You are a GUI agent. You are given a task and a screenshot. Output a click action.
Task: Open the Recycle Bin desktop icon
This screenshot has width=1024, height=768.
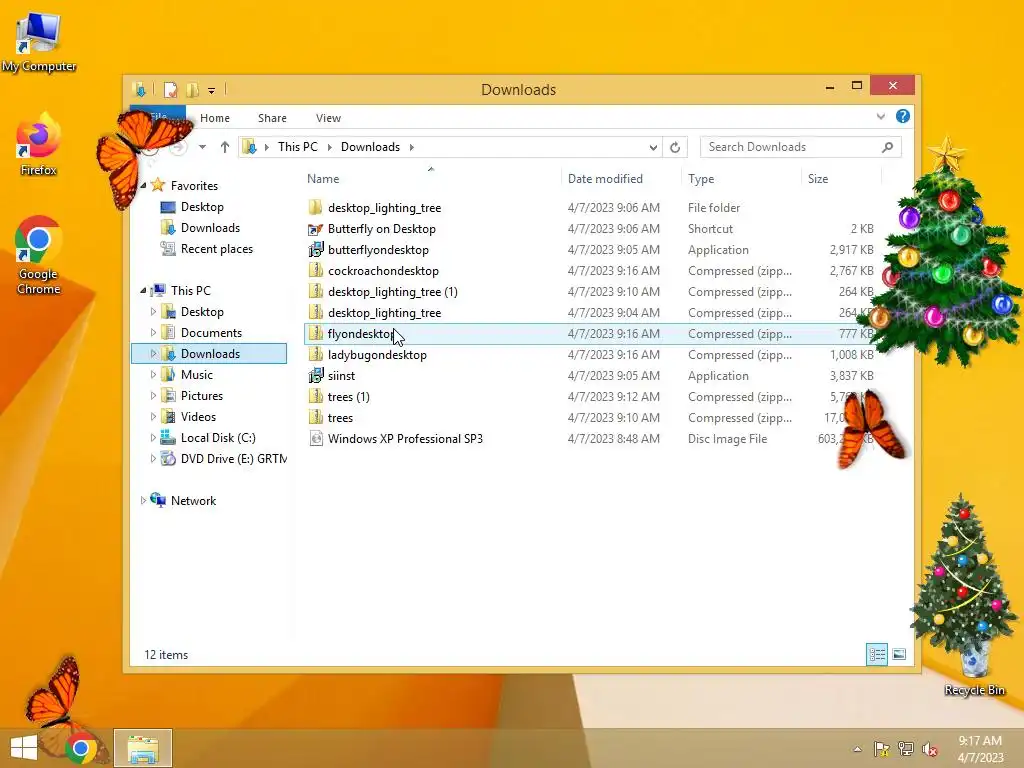tap(974, 666)
